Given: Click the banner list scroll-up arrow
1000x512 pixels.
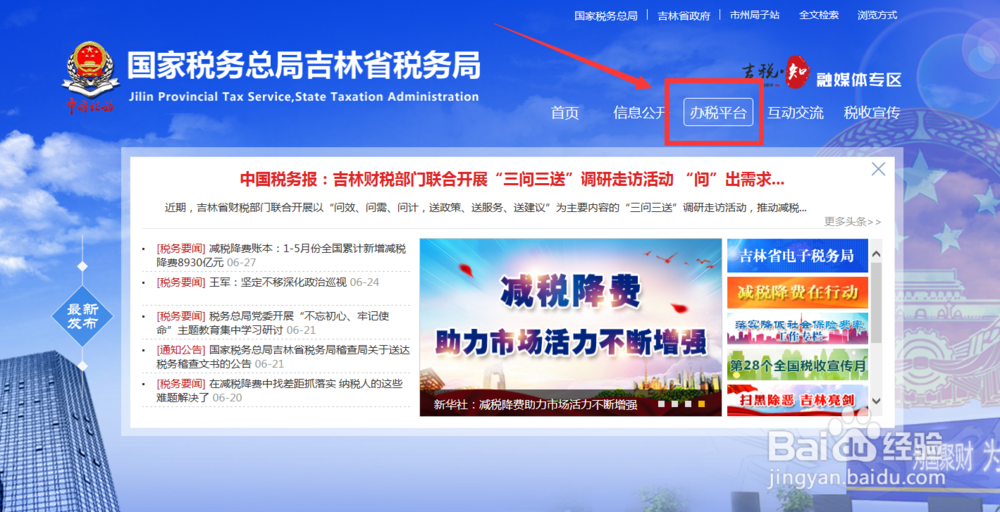Looking at the screenshot, I should pyautogui.click(x=876, y=254).
